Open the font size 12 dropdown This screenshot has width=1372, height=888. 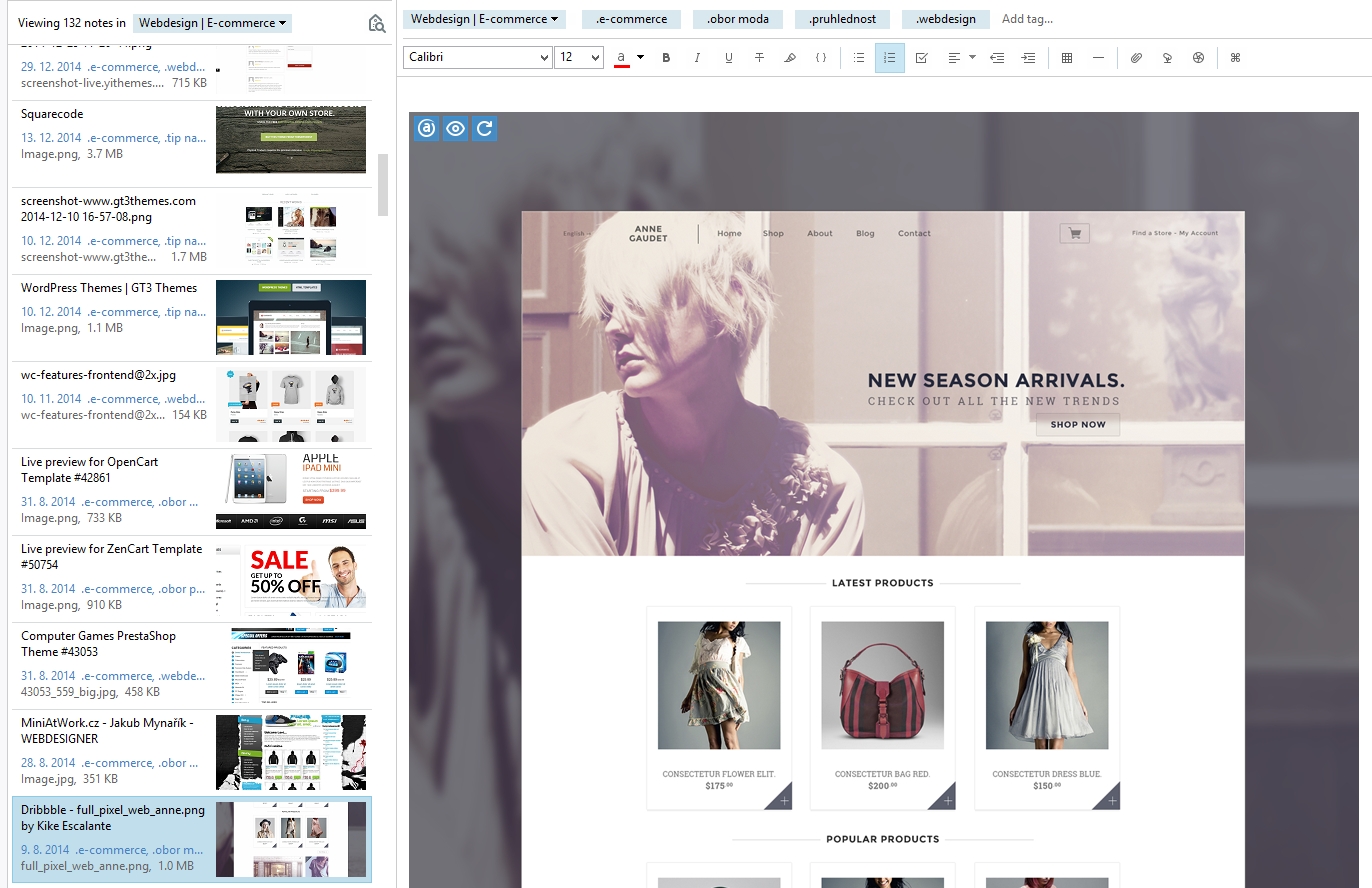pyautogui.click(x=579, y=57)
